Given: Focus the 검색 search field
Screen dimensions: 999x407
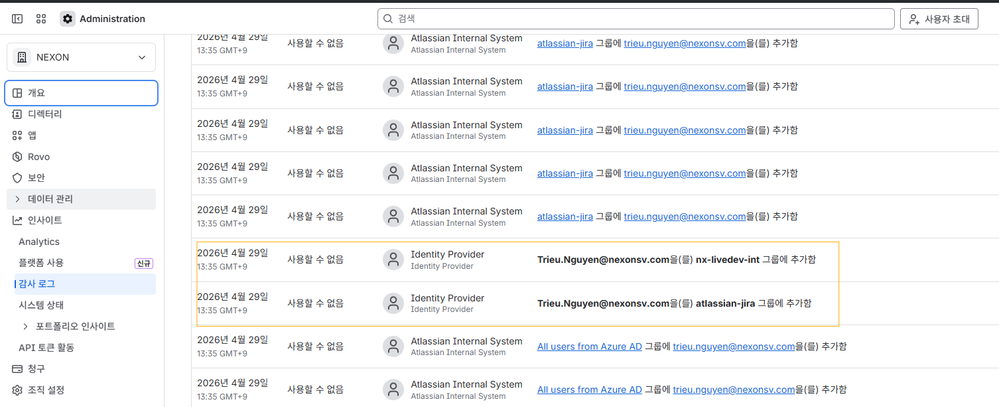Looking at the screenshot, I should [636, 19].
